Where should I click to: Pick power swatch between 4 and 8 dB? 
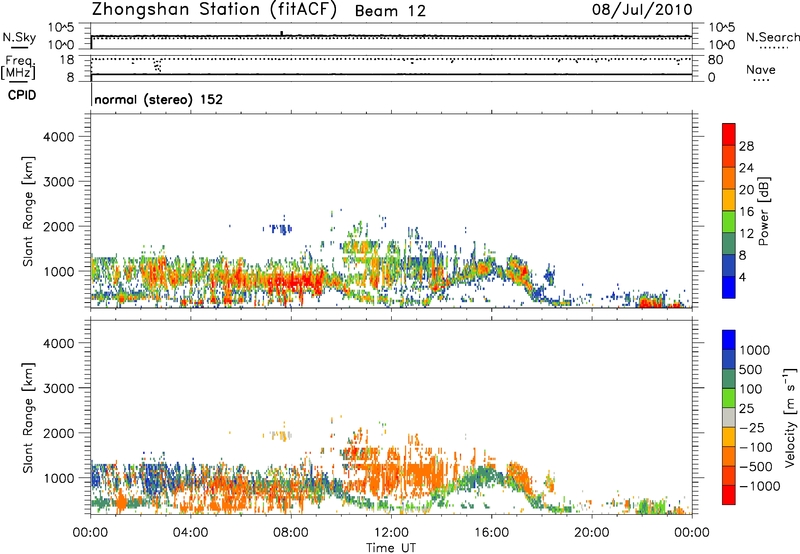(x=729, y=265)
